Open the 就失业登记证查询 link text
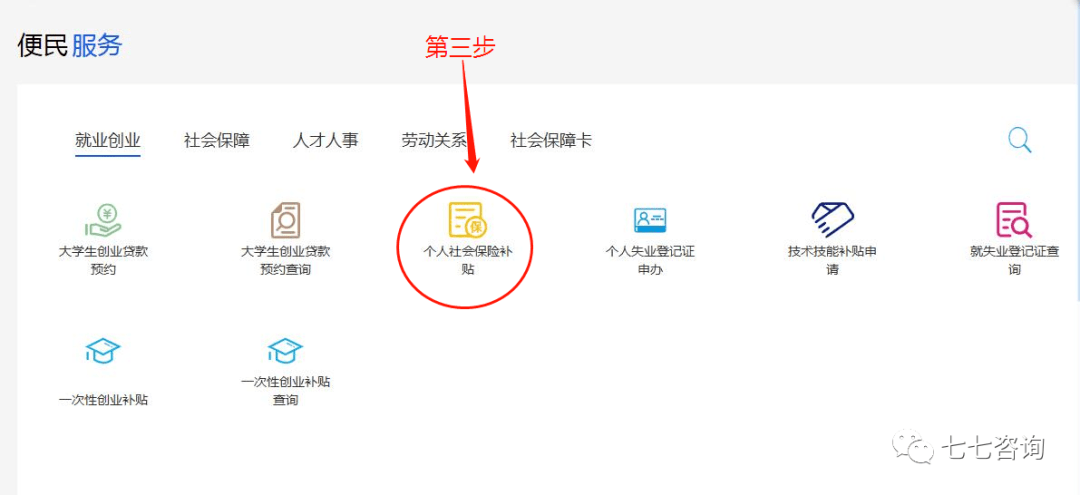Image resolution: width=1080 pixels, height=495 pixels. pos(1014,260)
